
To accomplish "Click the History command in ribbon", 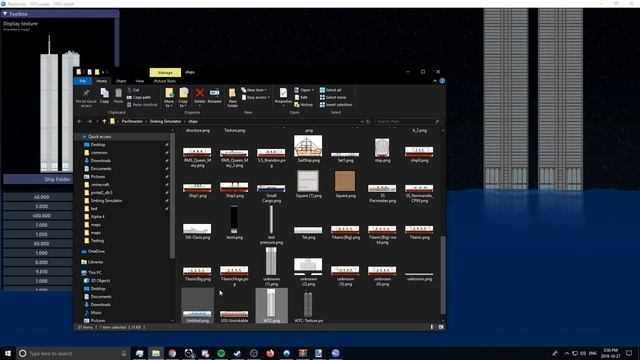I will click(x=303, y=105).
